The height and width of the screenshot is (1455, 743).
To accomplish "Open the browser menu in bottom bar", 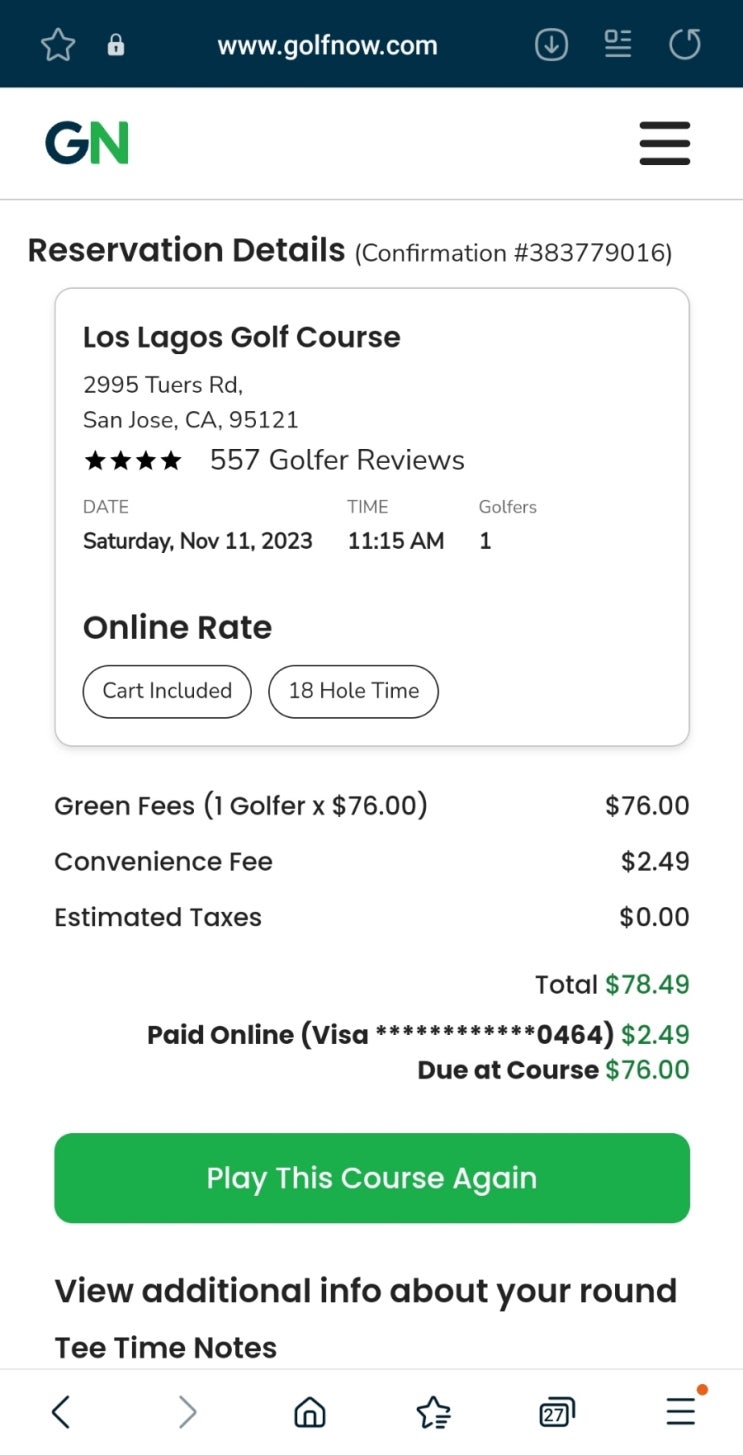I will click(681, 1411).
